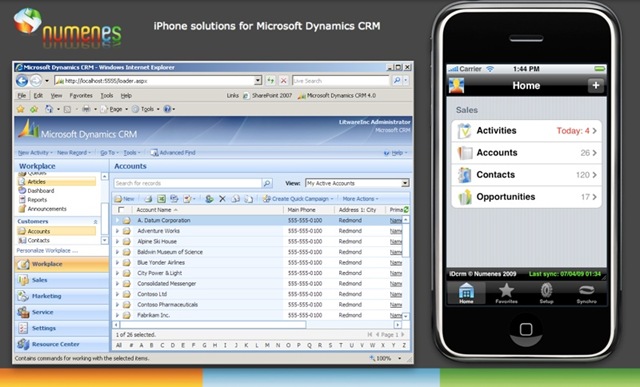
Task: Open the View menu
Action: coord(56,96)
